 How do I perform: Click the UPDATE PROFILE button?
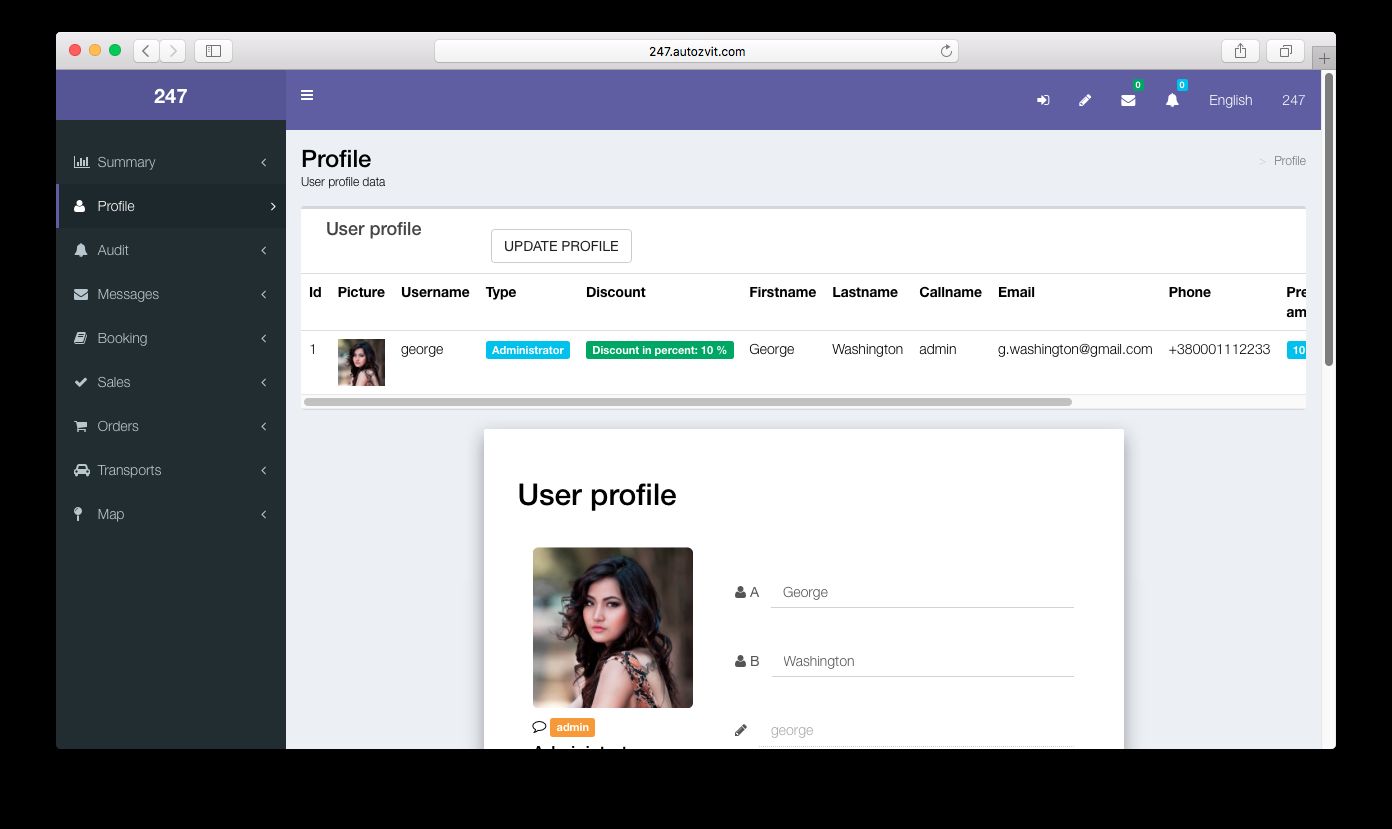(561, 246)
